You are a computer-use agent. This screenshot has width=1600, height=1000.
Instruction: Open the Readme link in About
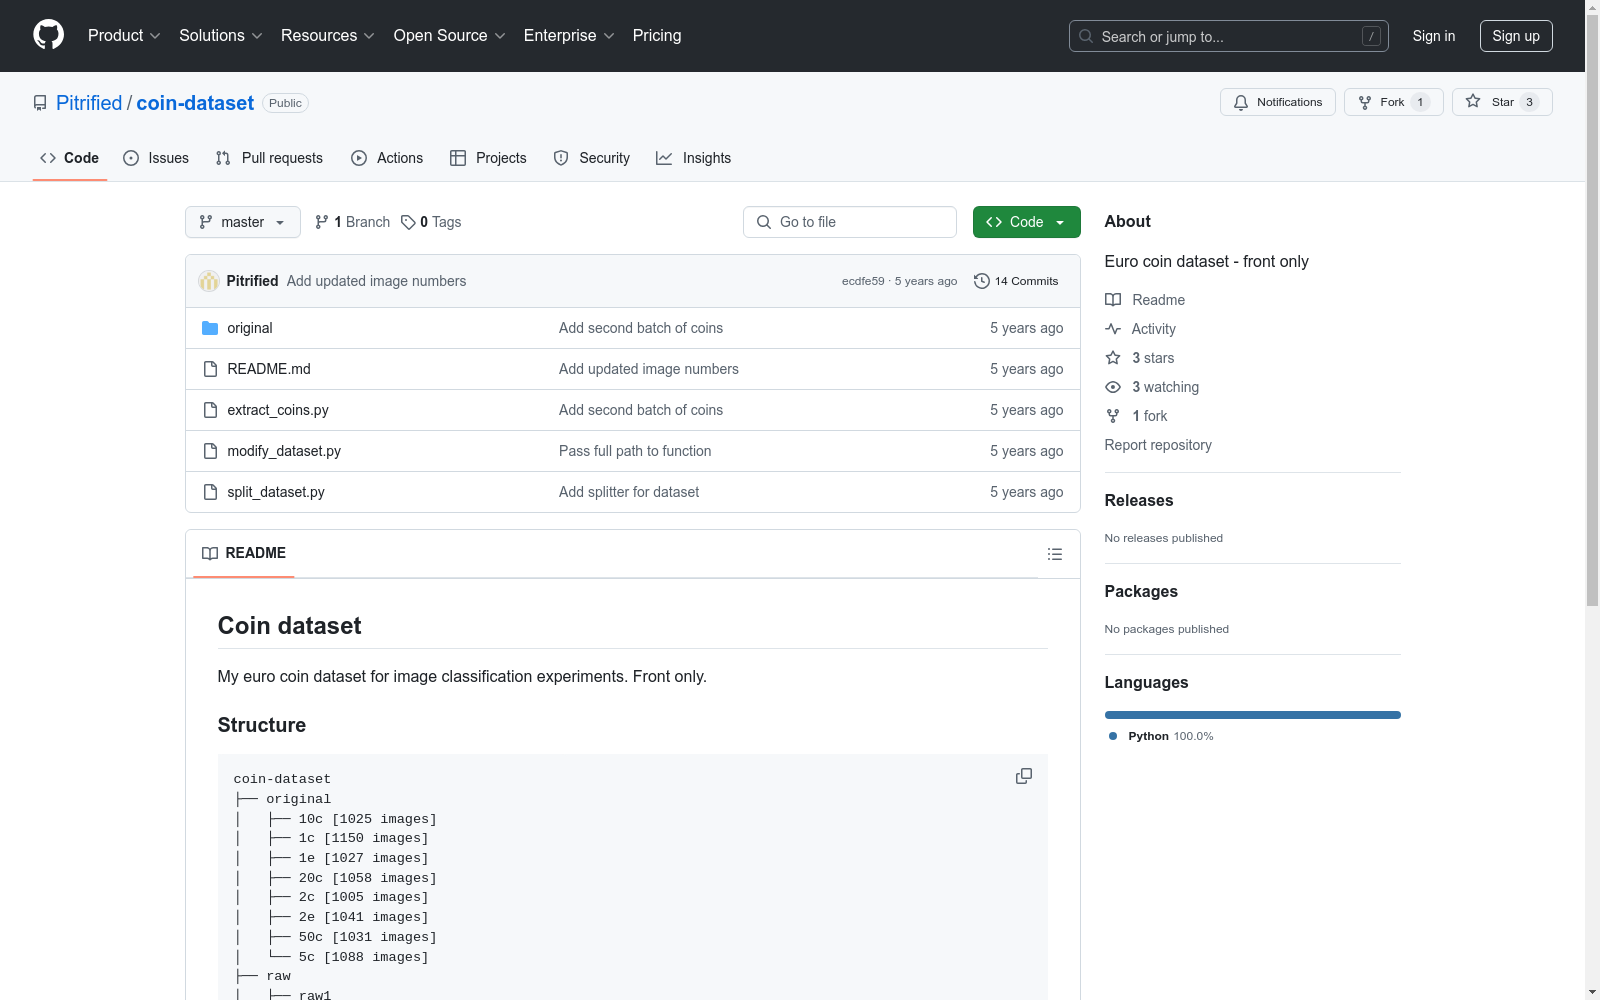[x=1145, y=300]
